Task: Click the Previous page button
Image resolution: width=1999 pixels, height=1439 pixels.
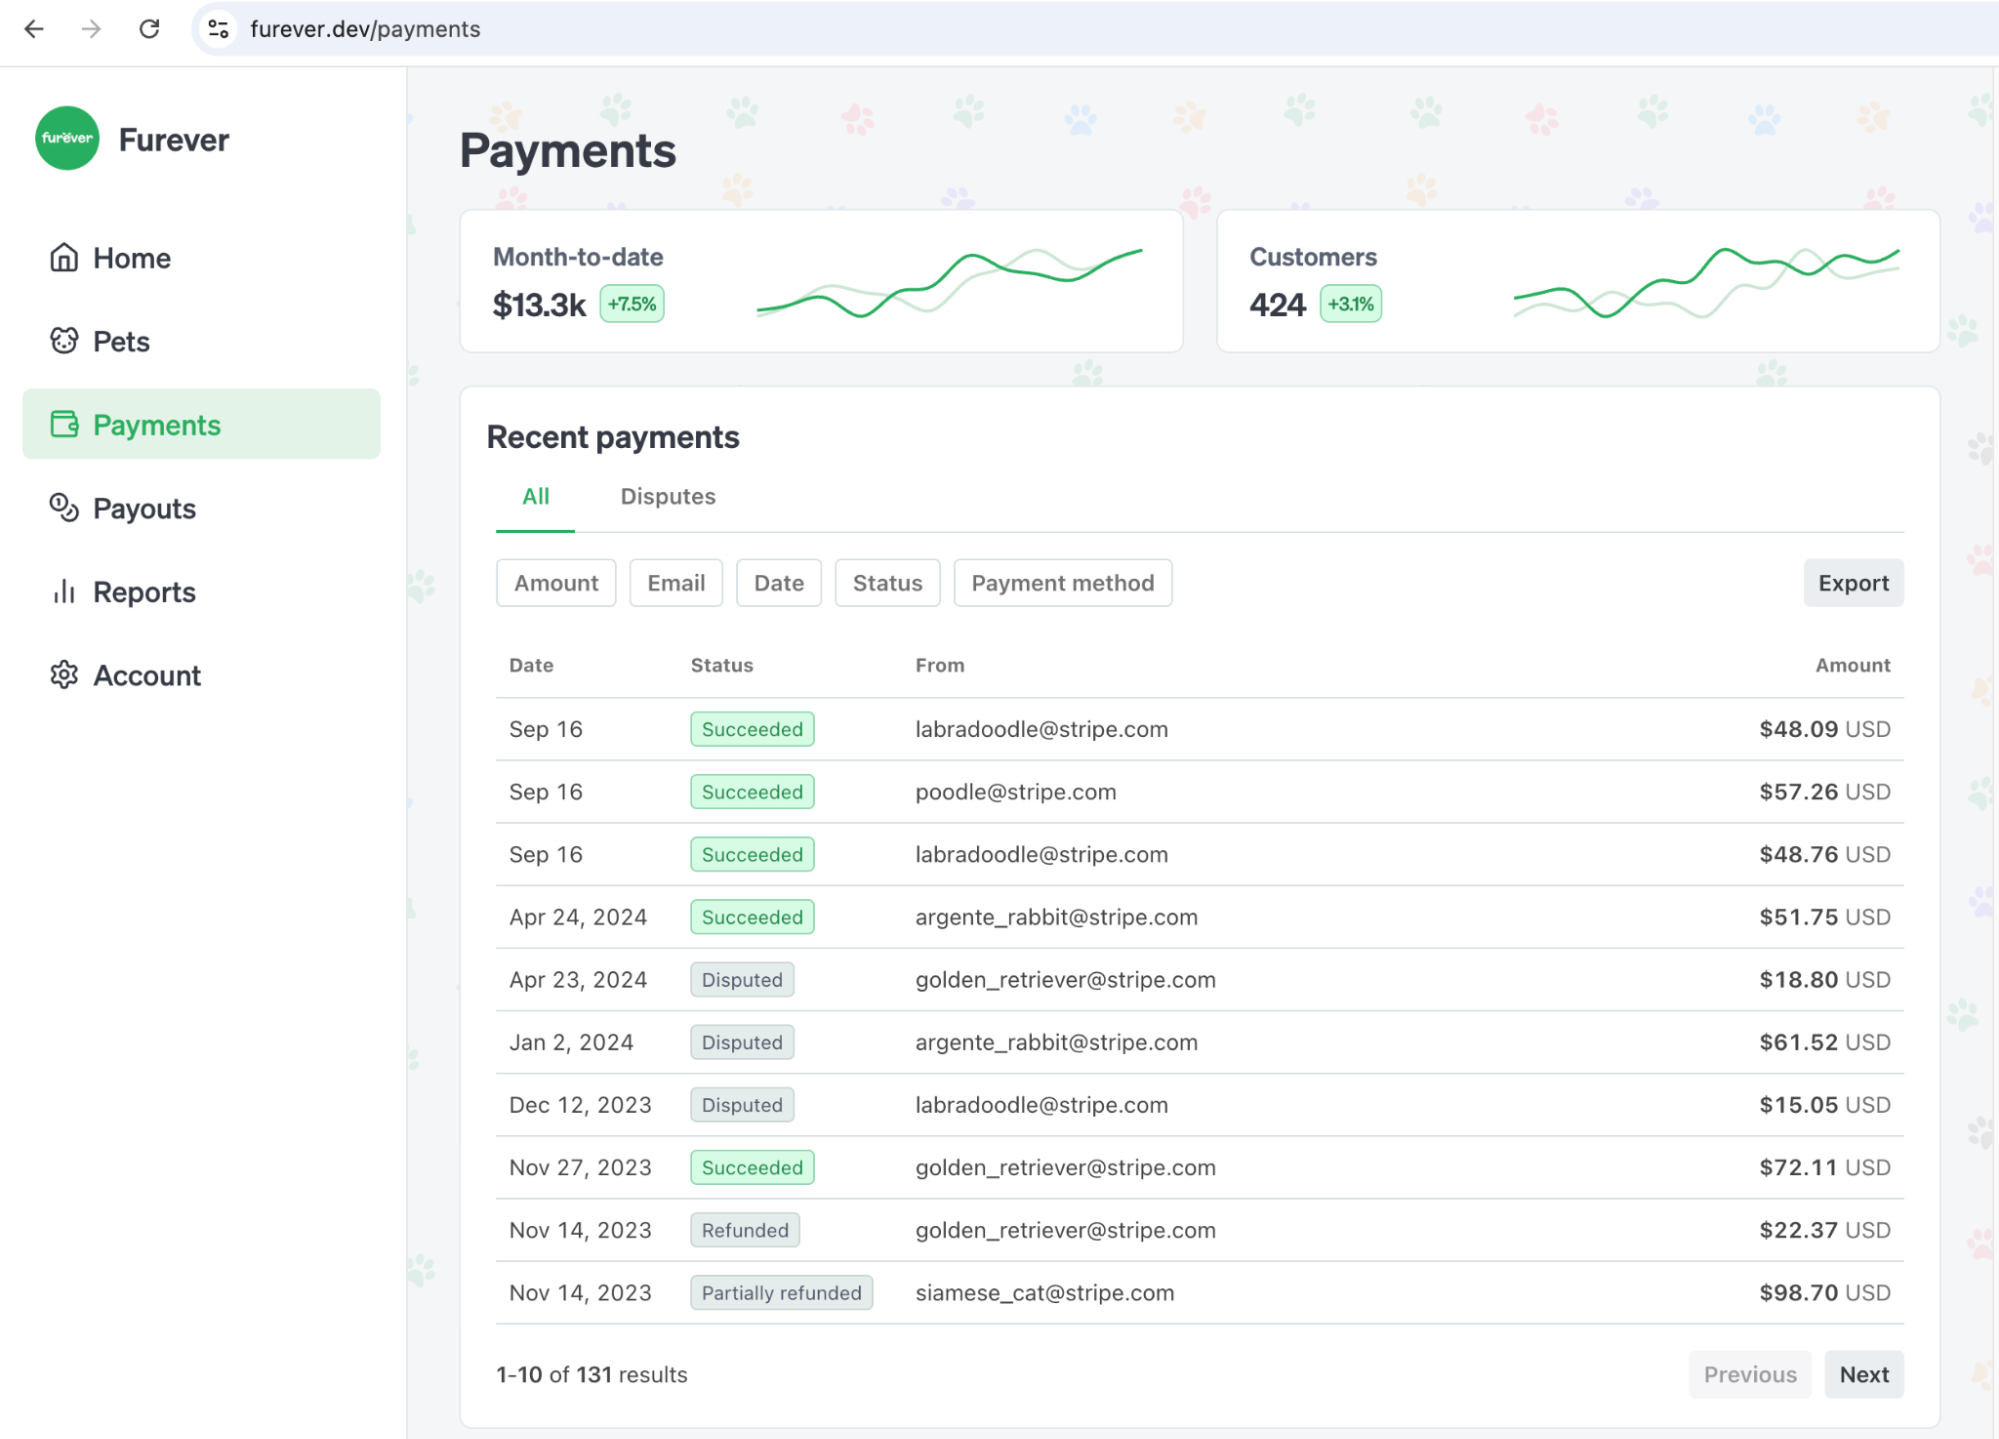Action: 1750,1375
